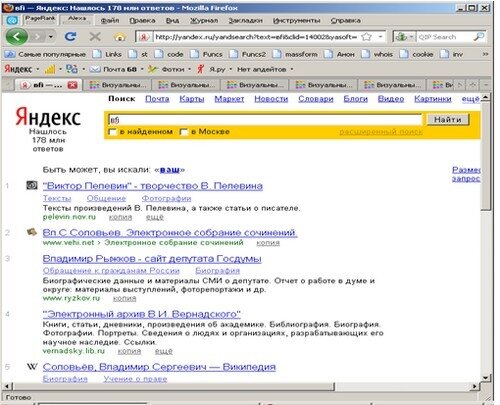Expand the Нет апдейтов dropdown
The image size is (500, 405).
click(292, 69)
